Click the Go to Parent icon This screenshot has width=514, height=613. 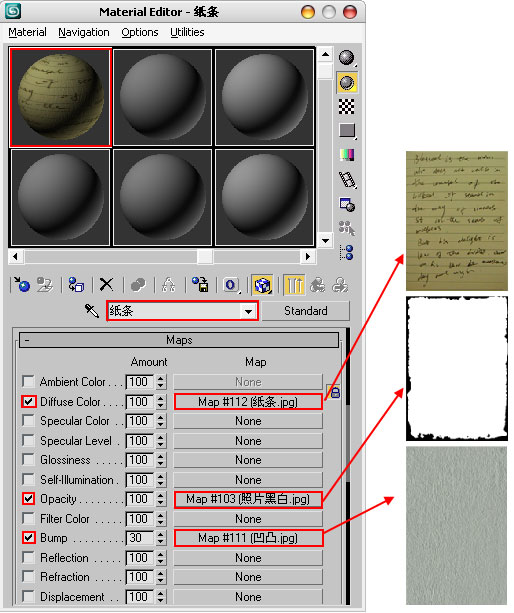click(x=317, y=285)
